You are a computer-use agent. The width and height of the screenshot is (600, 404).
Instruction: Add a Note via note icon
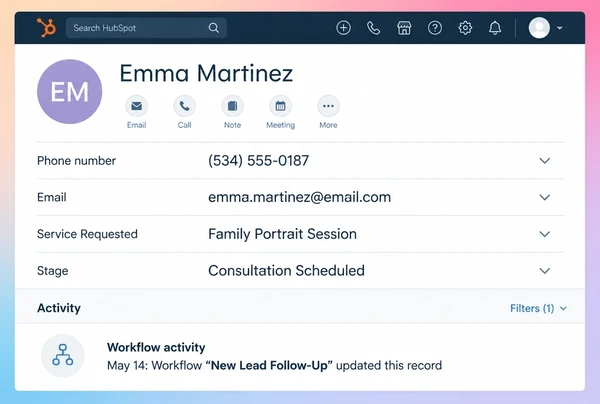click(x=232, y=106)
